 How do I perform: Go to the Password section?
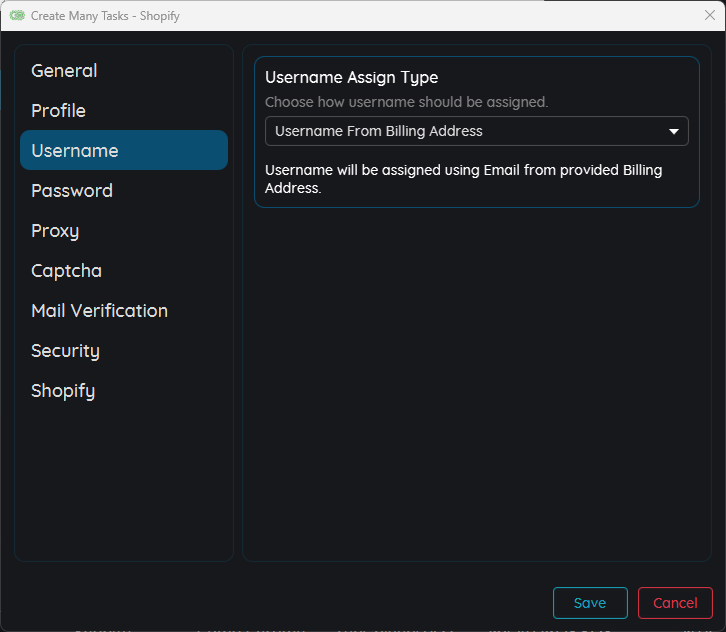(72, 191)
